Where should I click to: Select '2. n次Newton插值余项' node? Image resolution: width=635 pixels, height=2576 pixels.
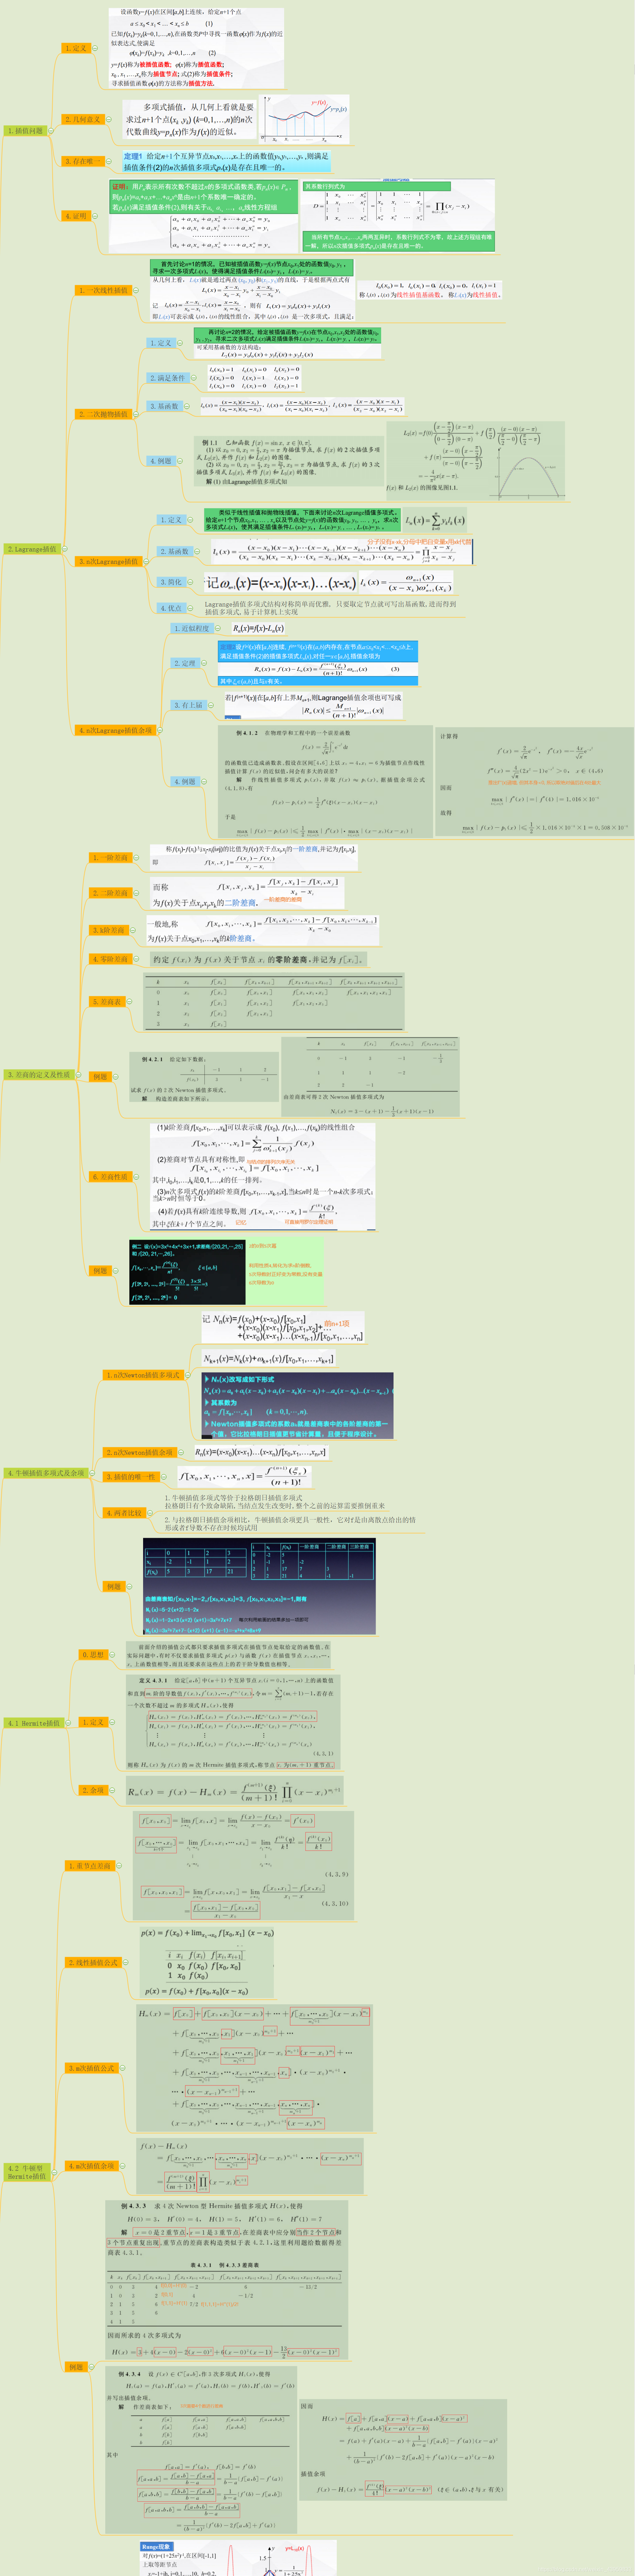click(140, 1452)
